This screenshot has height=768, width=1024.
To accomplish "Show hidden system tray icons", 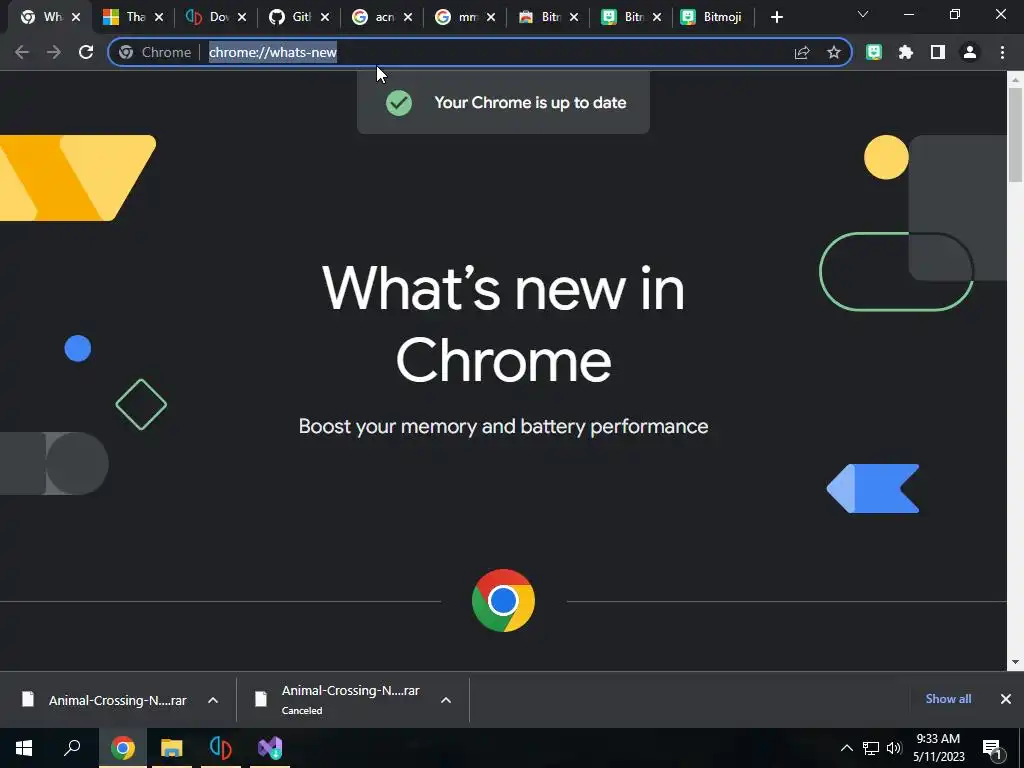I will pyautogui.click(x=846, y=748).
